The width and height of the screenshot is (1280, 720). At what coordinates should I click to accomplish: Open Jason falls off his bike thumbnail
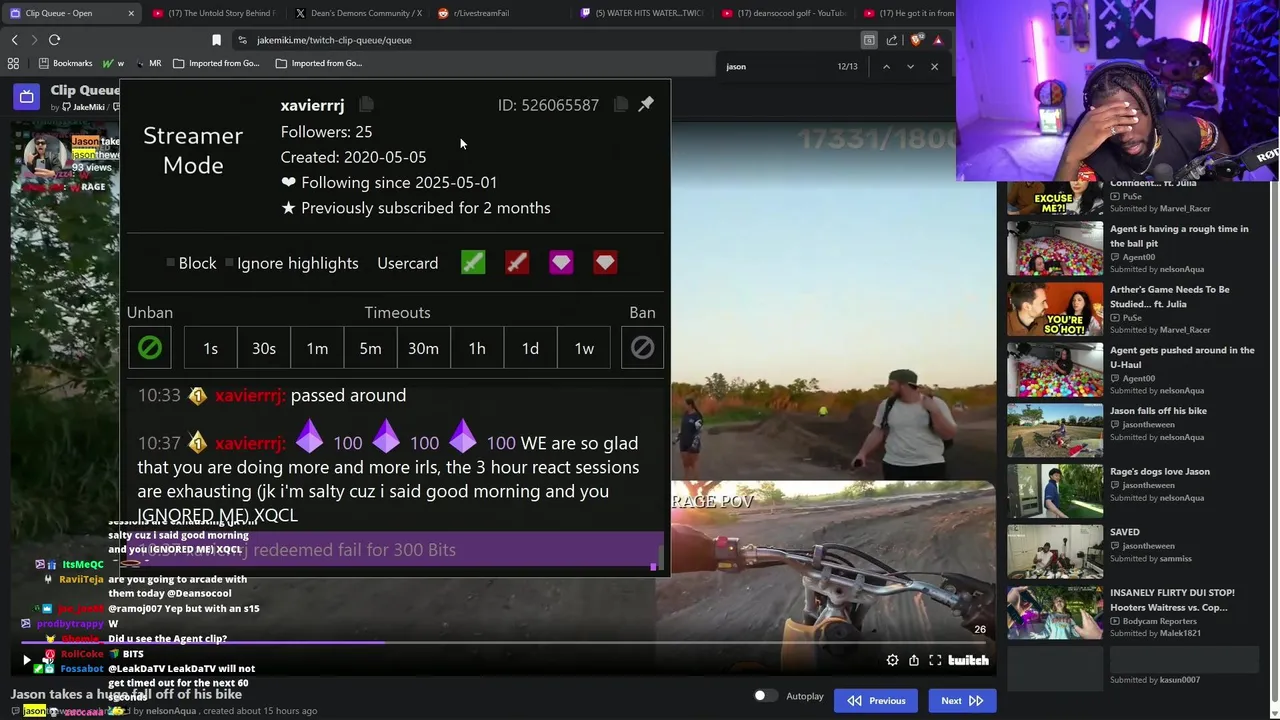click(1055, 430)
